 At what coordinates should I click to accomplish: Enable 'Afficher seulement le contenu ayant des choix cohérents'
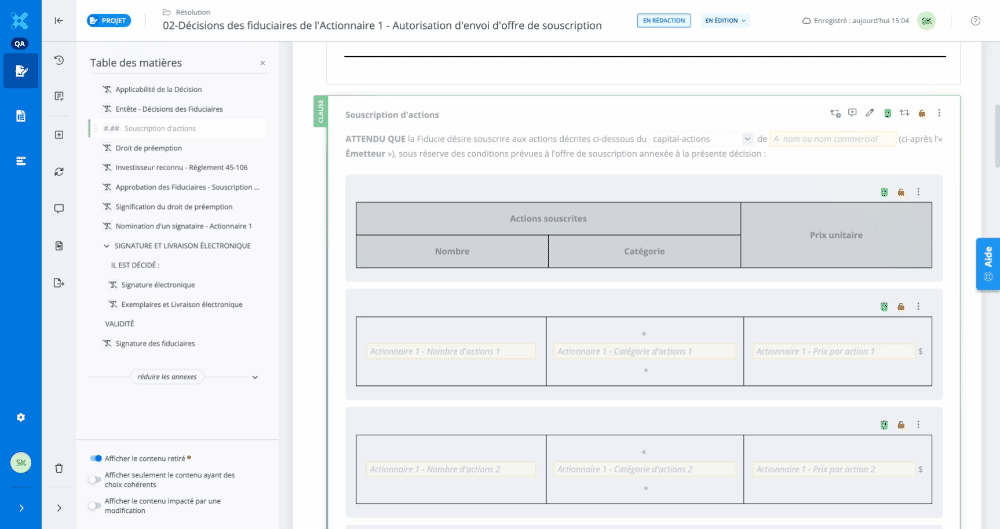tap(95, 480)
